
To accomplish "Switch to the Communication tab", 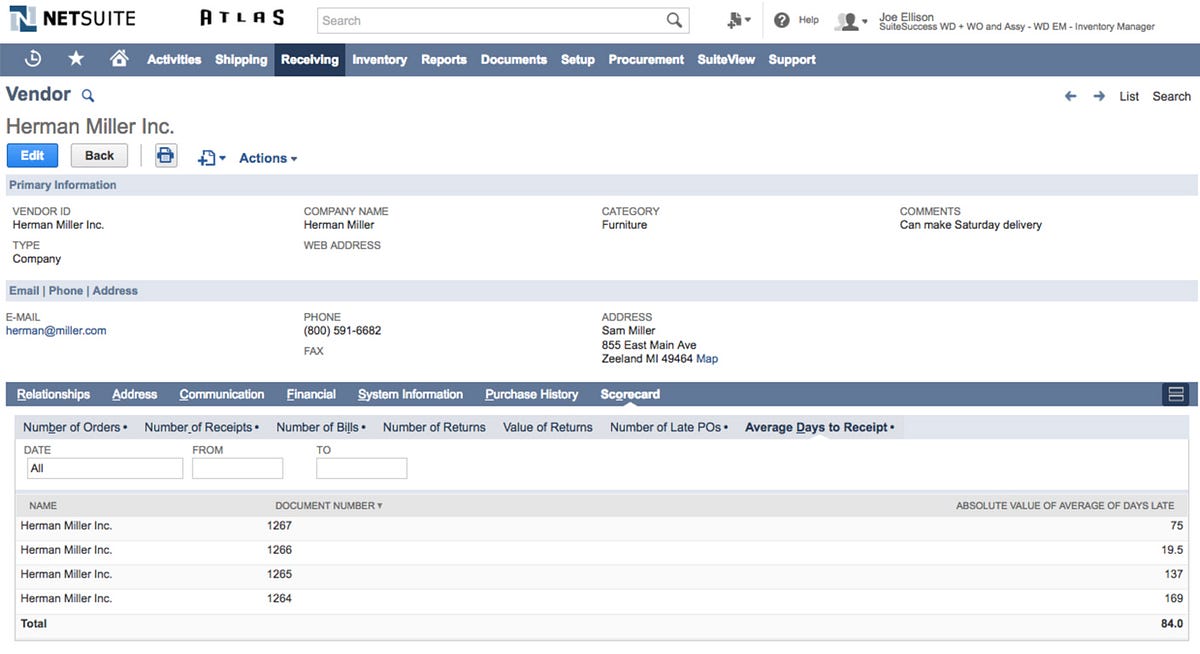I will coord(222,394).
